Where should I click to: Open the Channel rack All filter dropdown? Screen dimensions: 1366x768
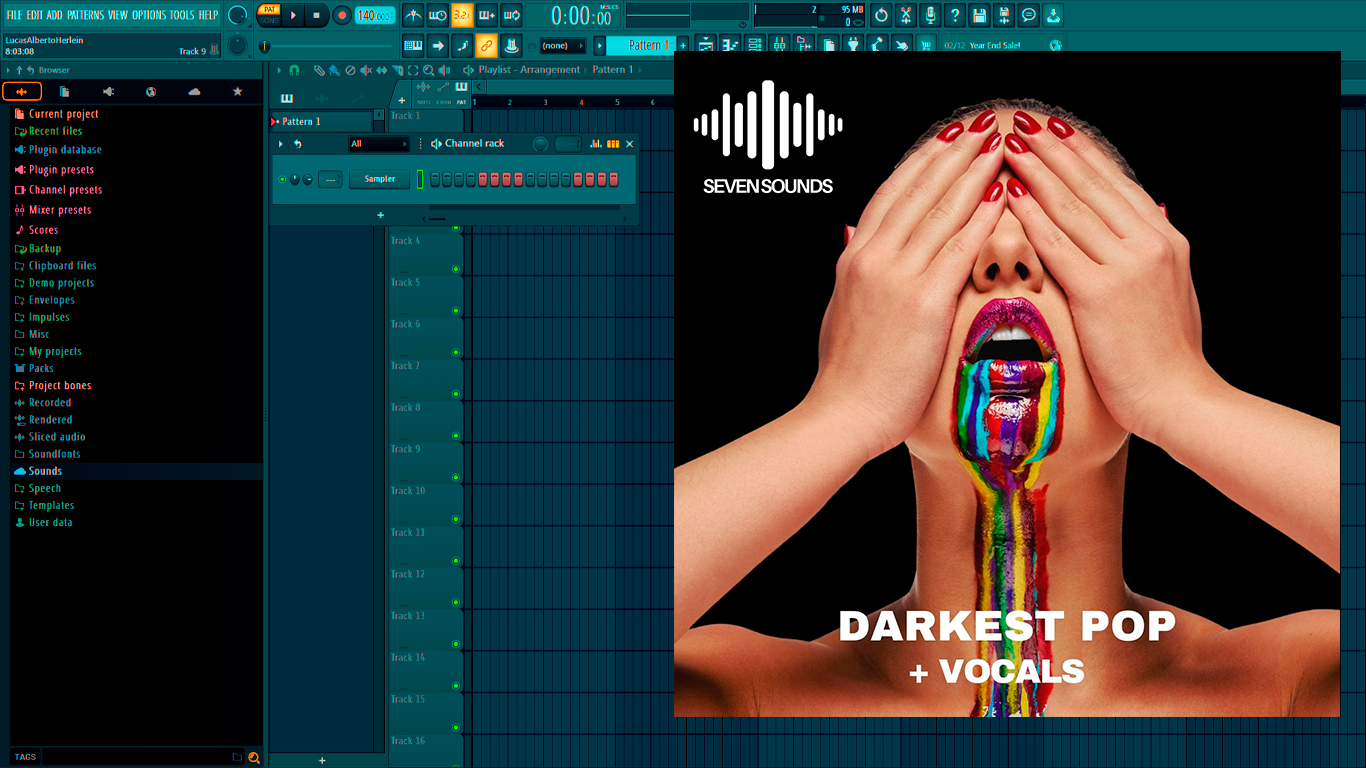(x=379, y=144)
